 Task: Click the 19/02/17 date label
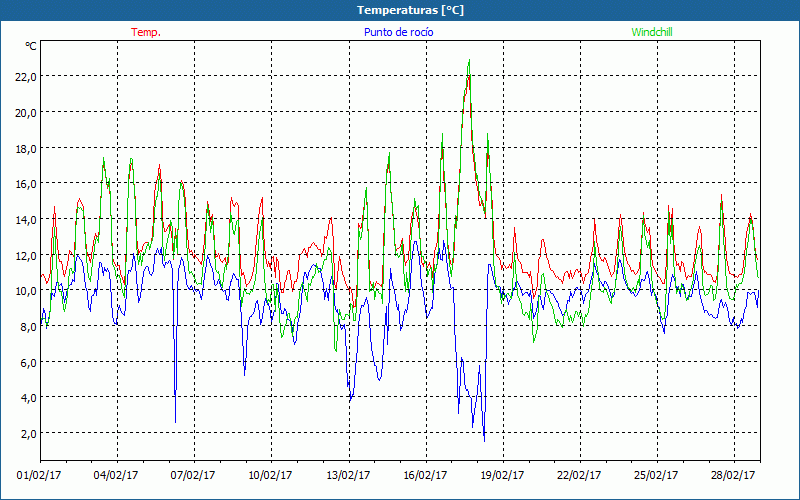(x=502, y=475)
